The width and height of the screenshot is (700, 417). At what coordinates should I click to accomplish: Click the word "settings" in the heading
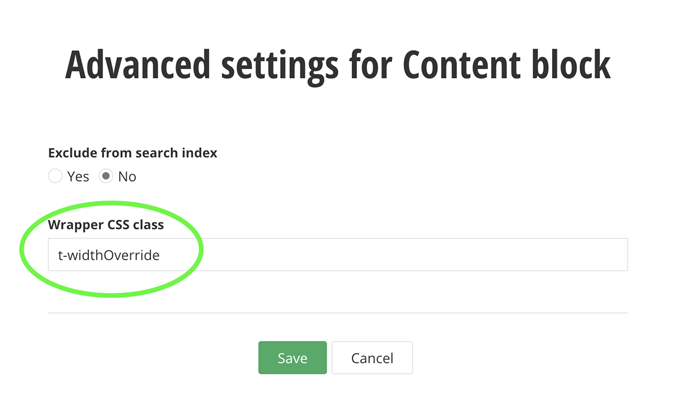276,63
